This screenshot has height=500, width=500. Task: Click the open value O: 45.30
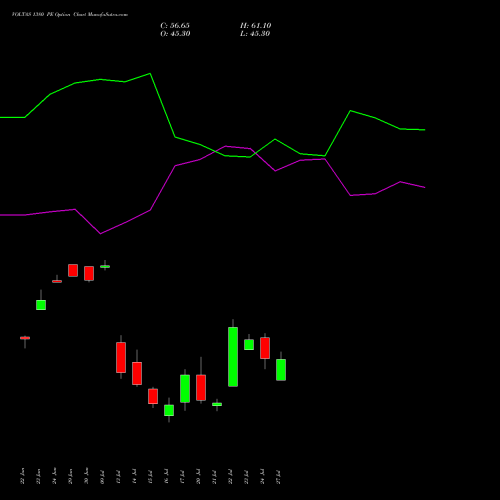coord(175,34)
